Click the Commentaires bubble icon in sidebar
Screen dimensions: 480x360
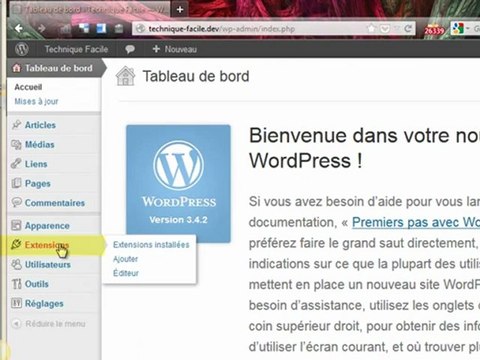16,202
